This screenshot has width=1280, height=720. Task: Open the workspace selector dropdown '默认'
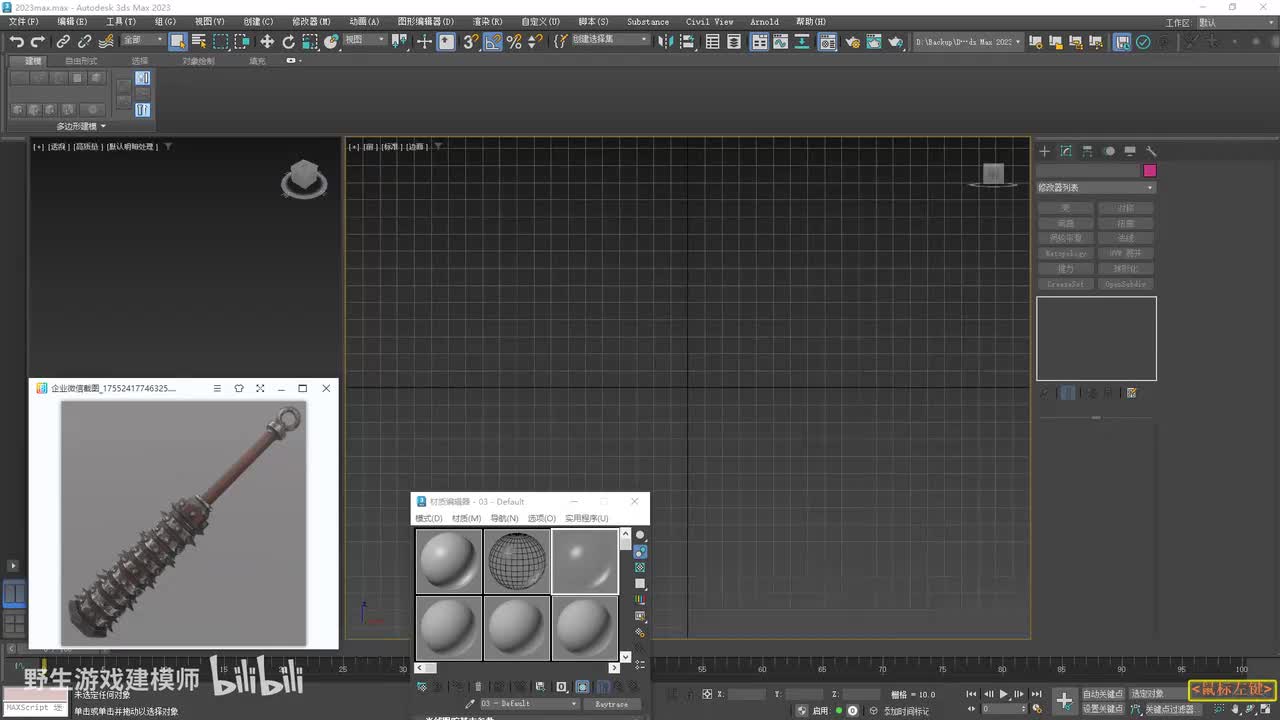[x=1237, y=22]
